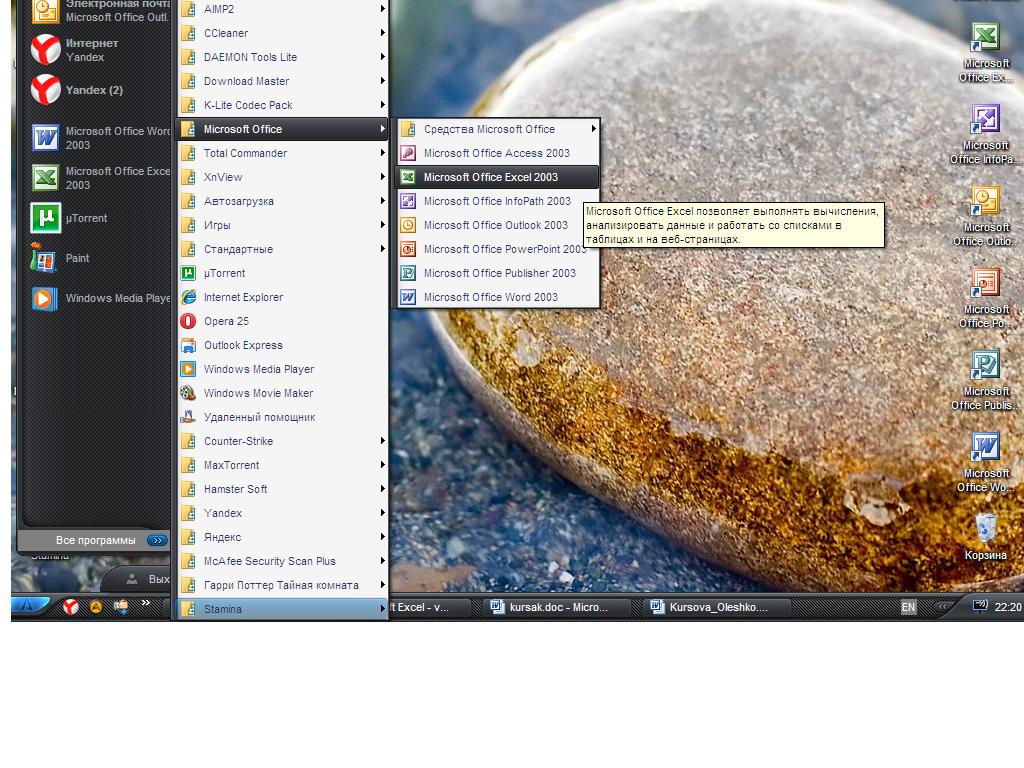This screenshot has width=1024, height=768.
Task: Click the PowerPoint icon in submenu
Action: pos(408,249)
